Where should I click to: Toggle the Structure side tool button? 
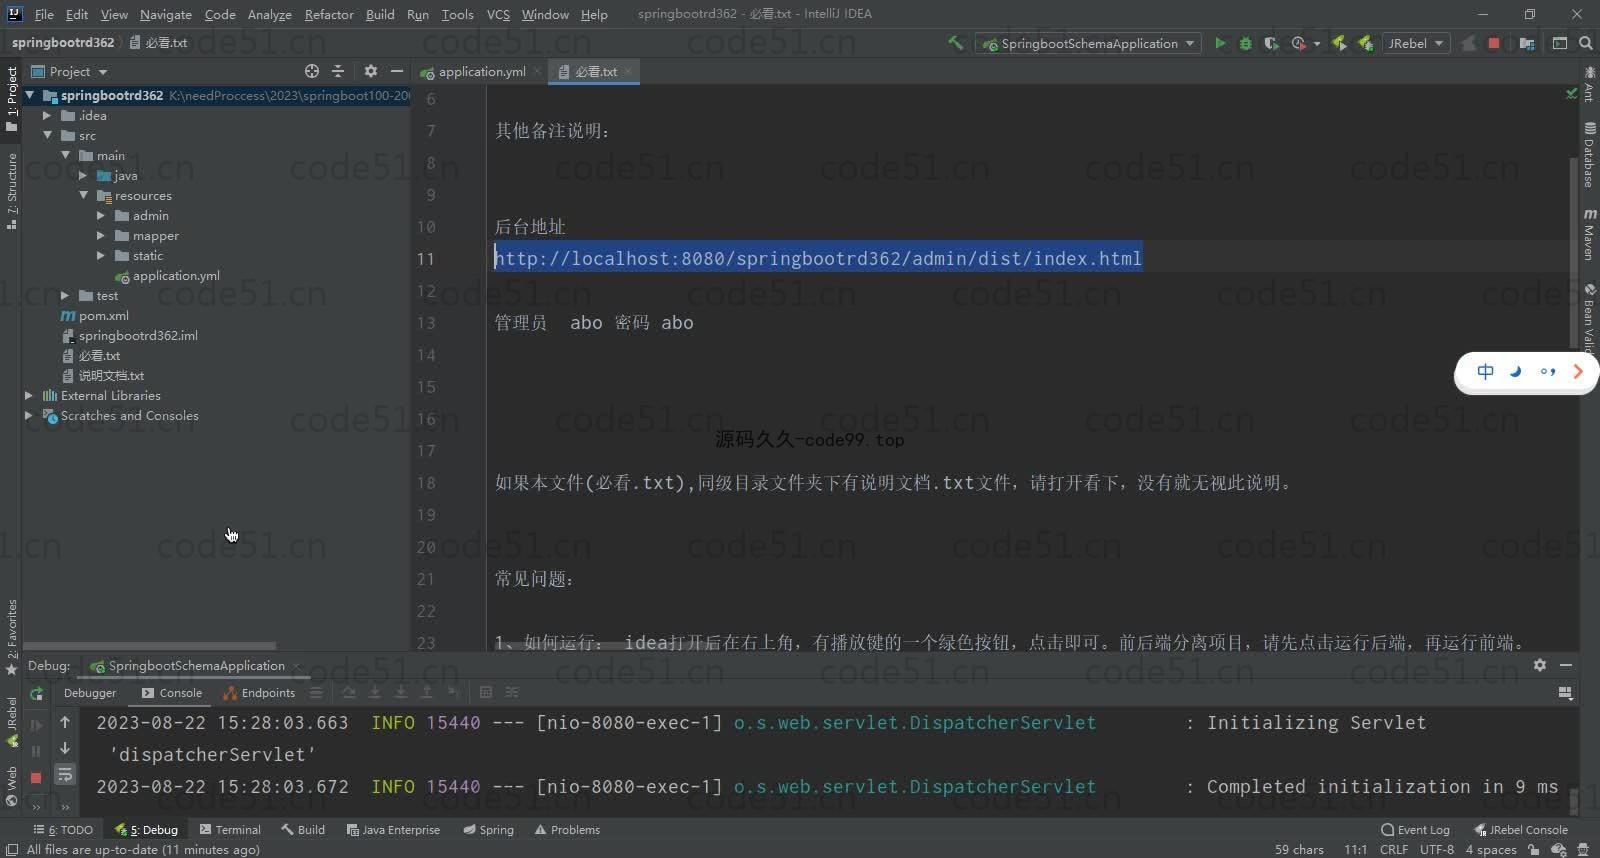click(x=11, y=191)
